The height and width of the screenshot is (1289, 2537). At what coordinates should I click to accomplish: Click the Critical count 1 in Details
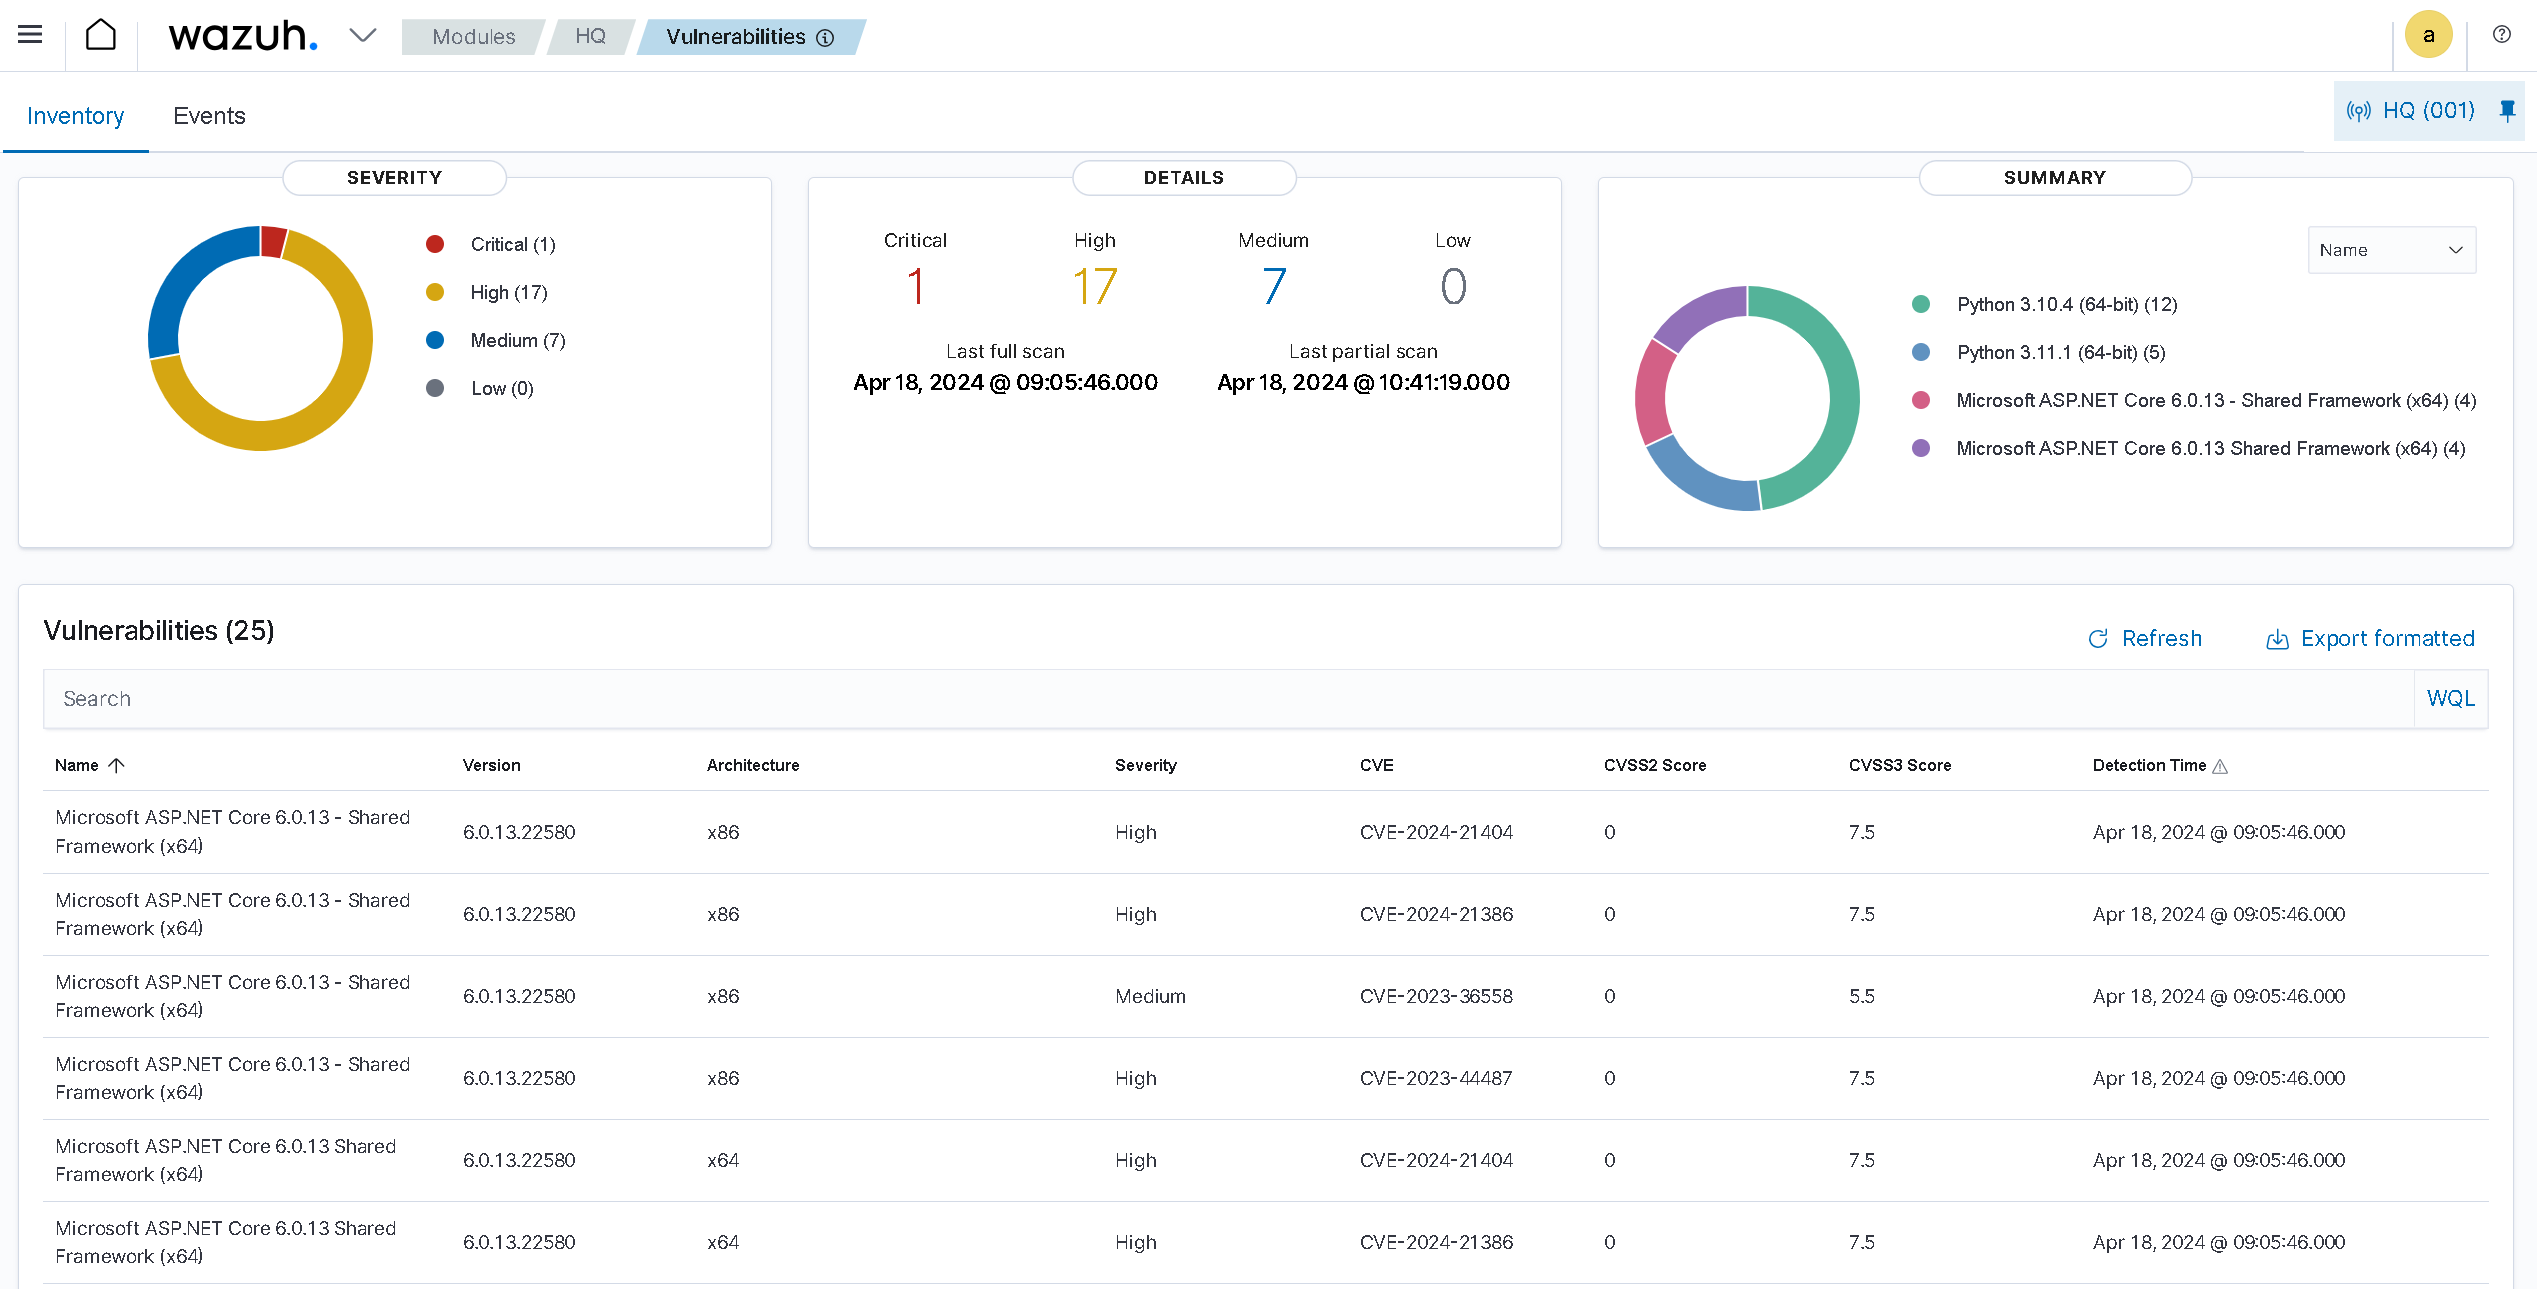[x=915, y=287]
